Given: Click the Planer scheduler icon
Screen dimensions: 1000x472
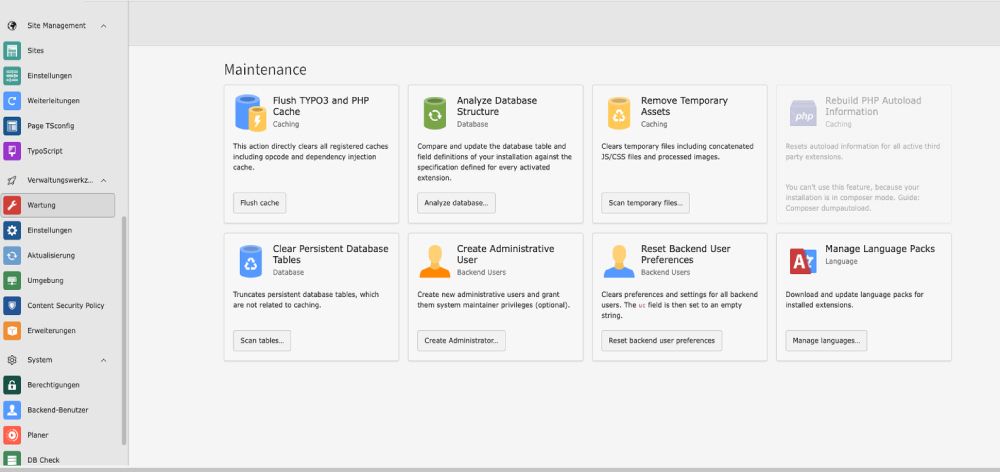Looking at the screenshot, I should click(12, 435).
